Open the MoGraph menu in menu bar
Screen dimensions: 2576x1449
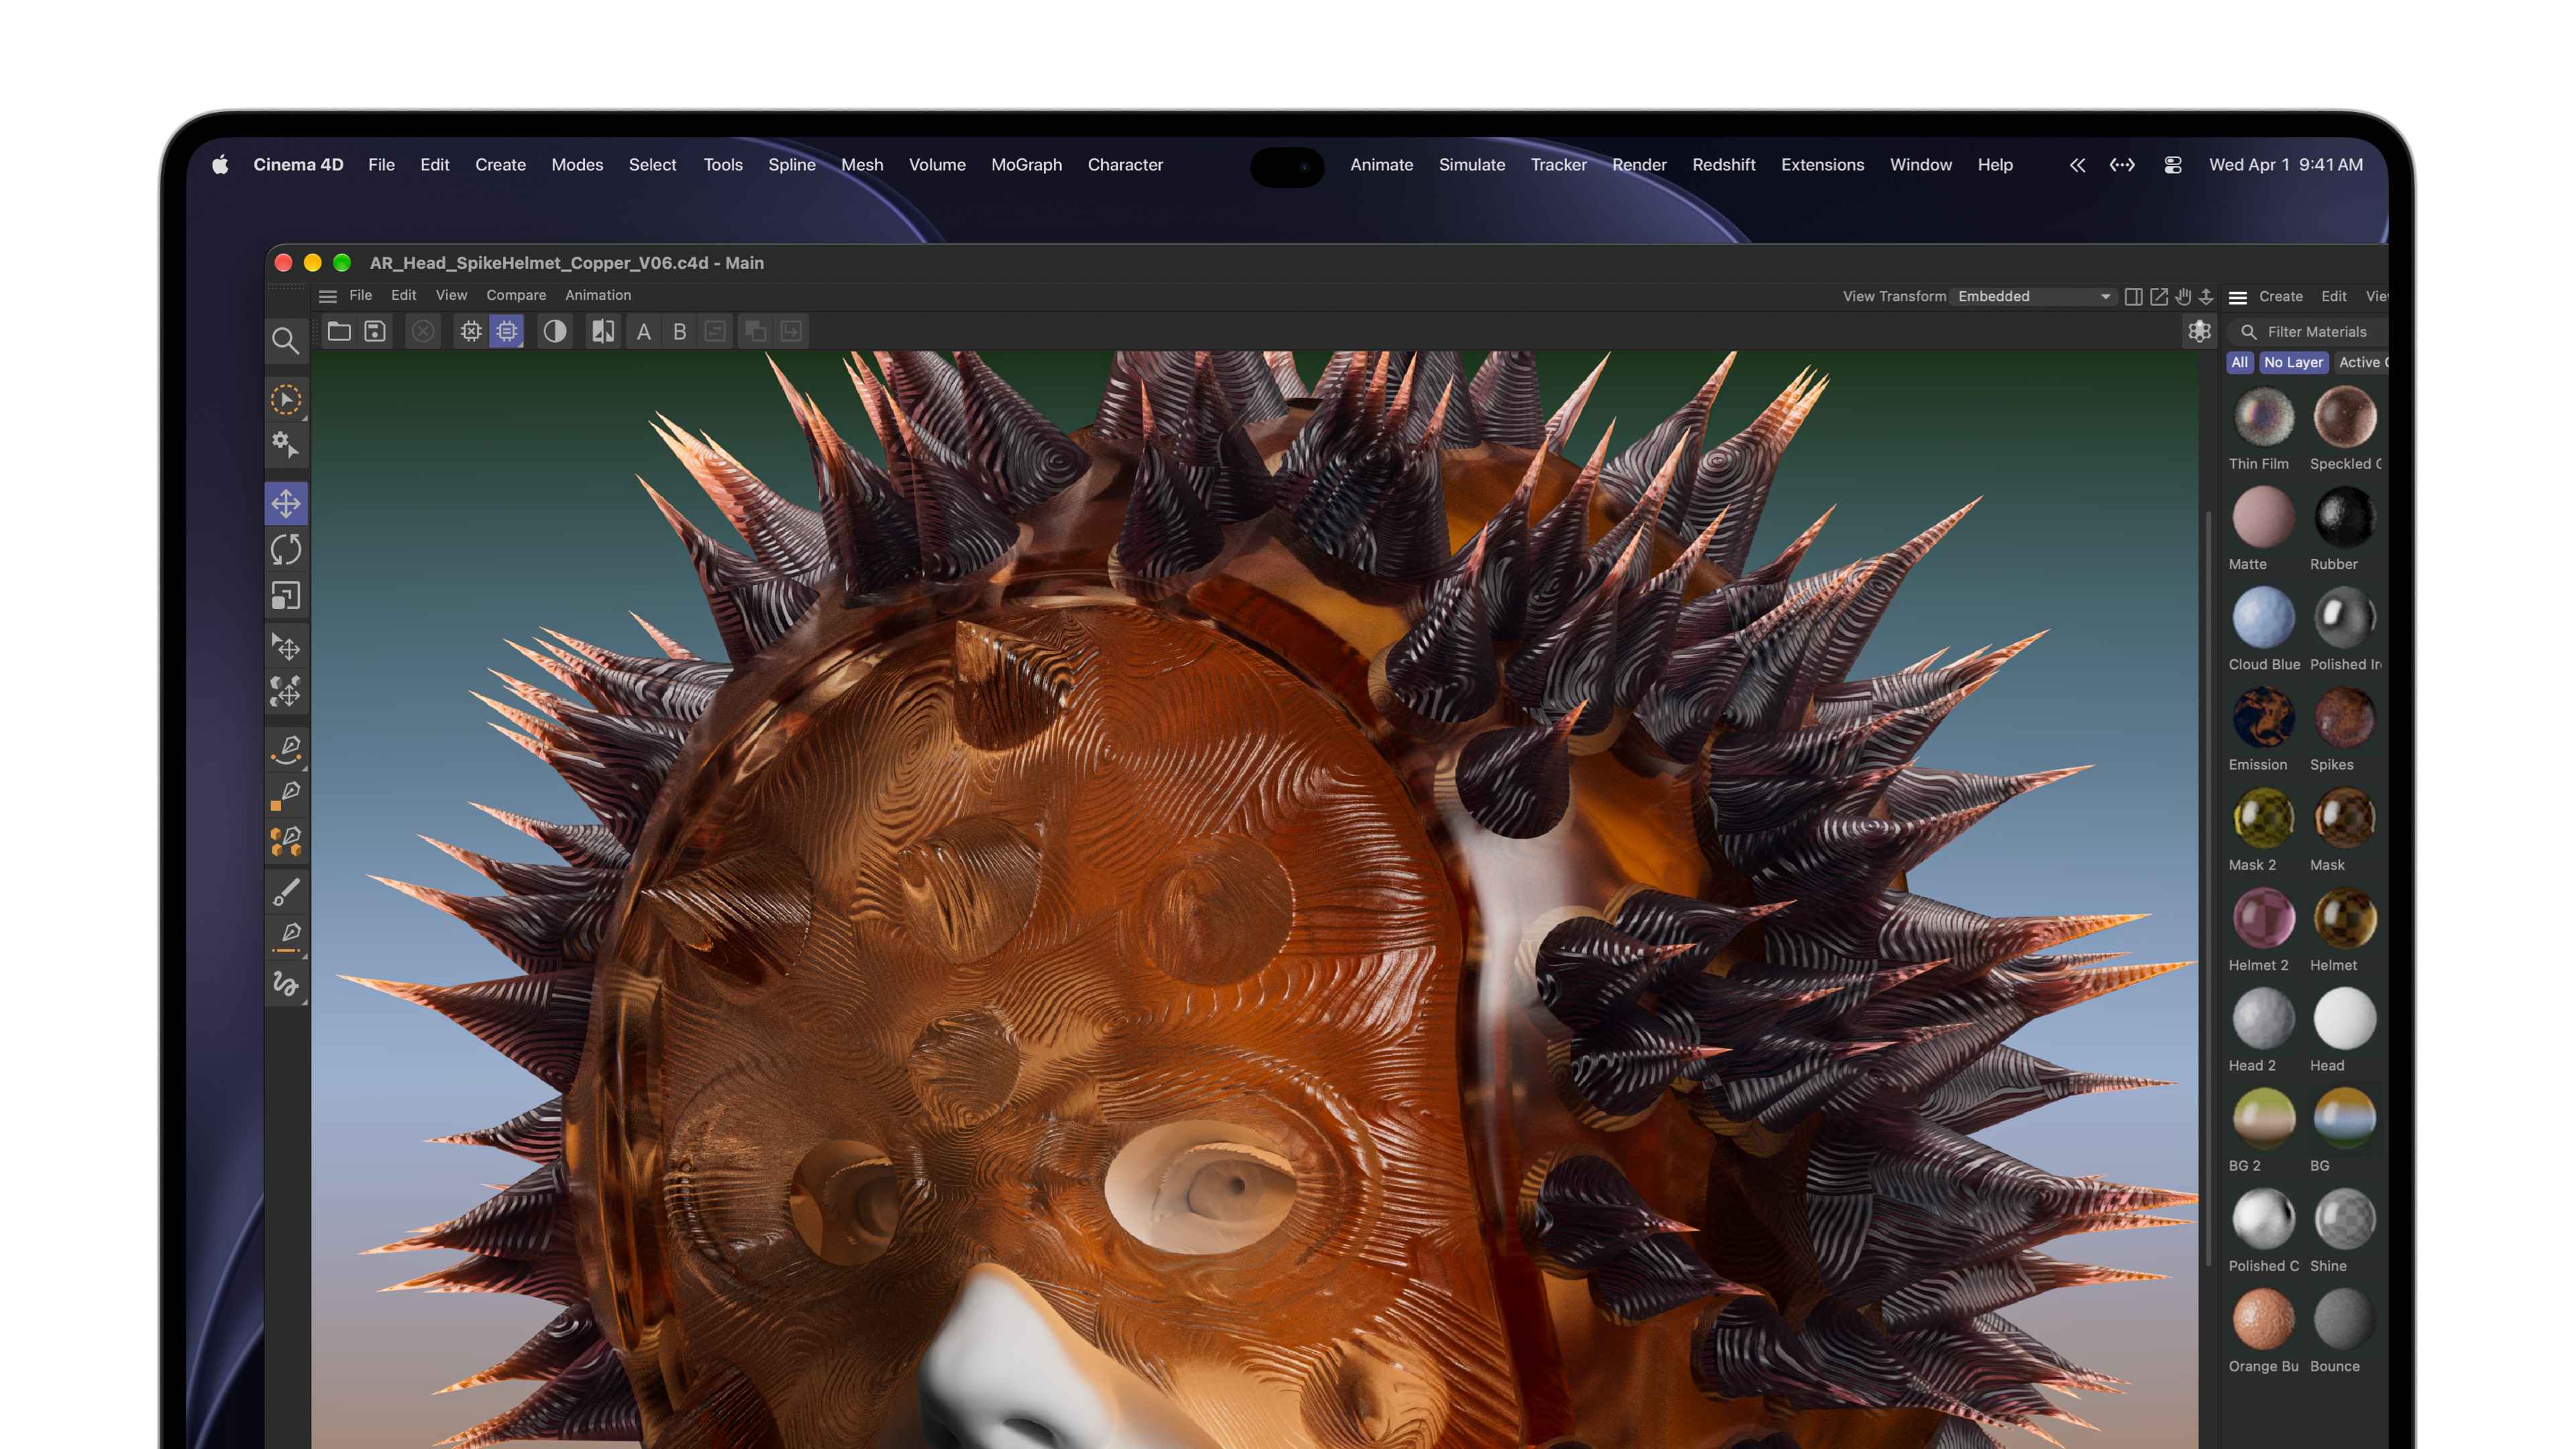[1026, 165]
